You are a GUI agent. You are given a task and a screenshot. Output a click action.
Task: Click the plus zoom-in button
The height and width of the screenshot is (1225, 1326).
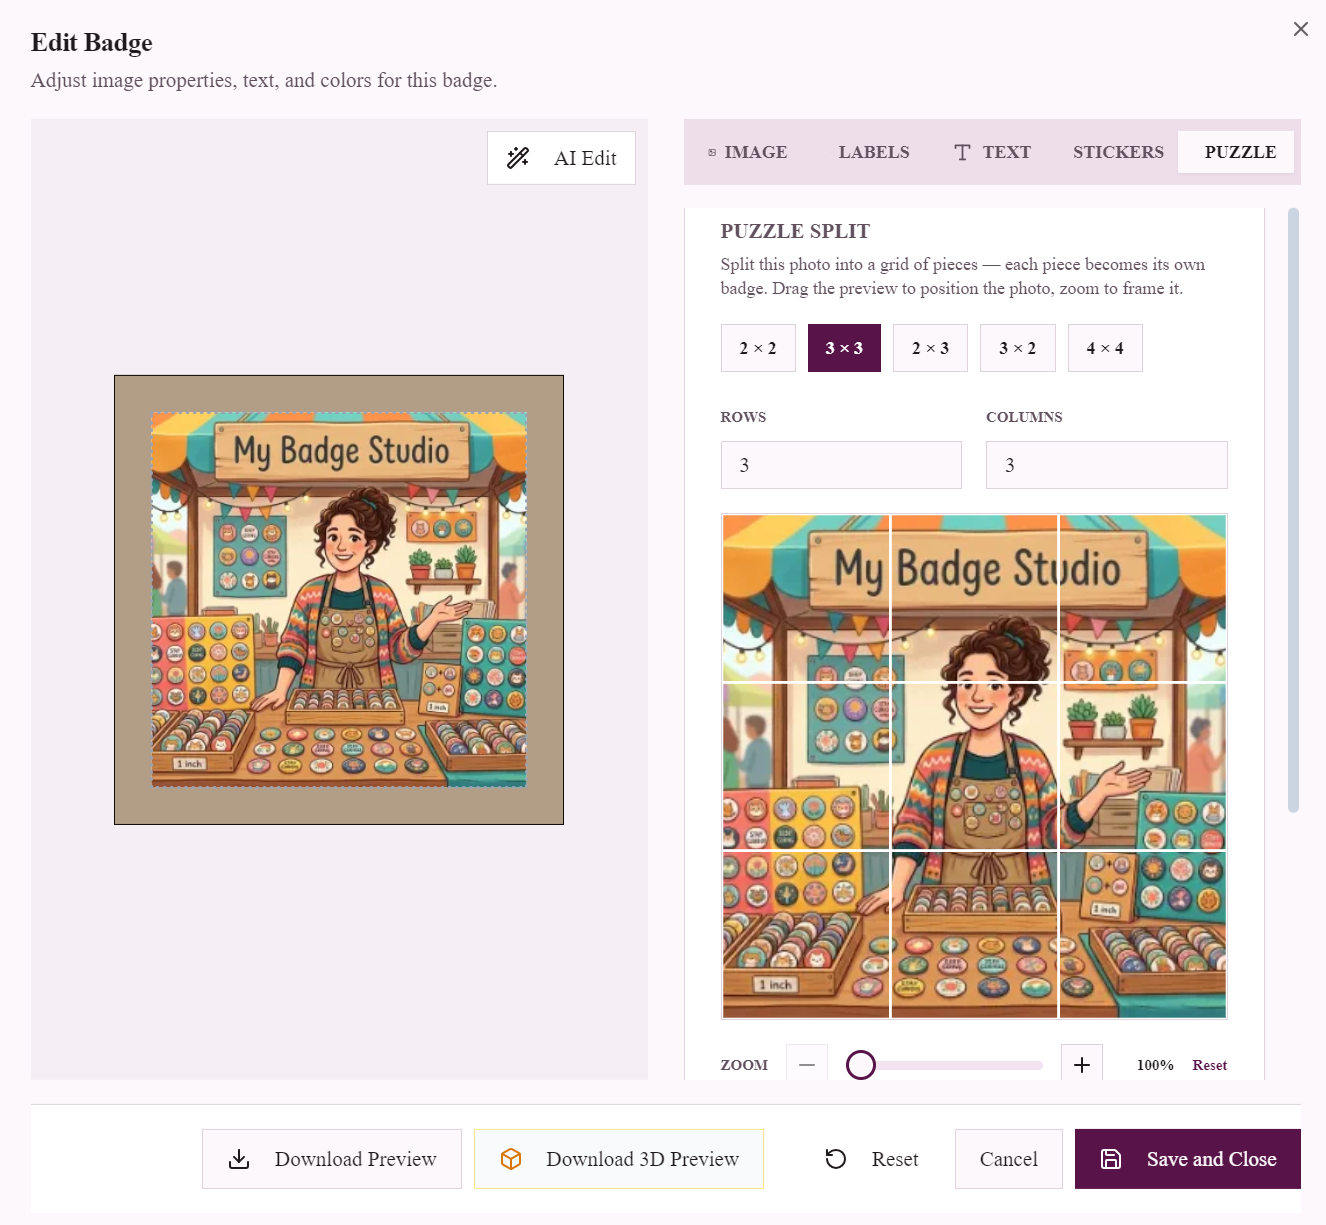point(1082,1065)
